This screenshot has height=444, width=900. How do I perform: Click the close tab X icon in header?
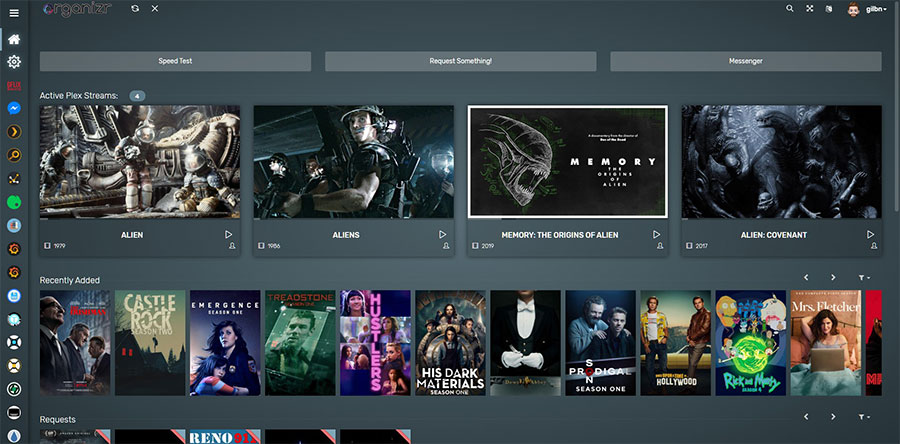tap(155, 8)
